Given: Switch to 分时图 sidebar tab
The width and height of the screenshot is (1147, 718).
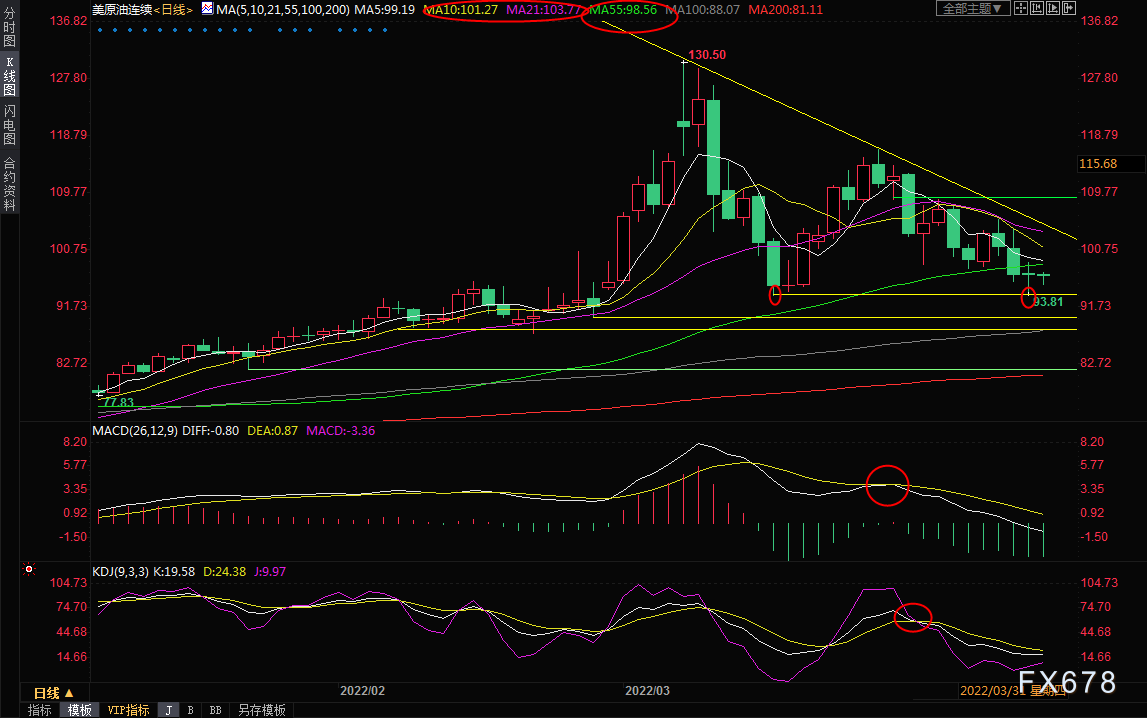Looking at the screenshot, I should tap(10, 26).
